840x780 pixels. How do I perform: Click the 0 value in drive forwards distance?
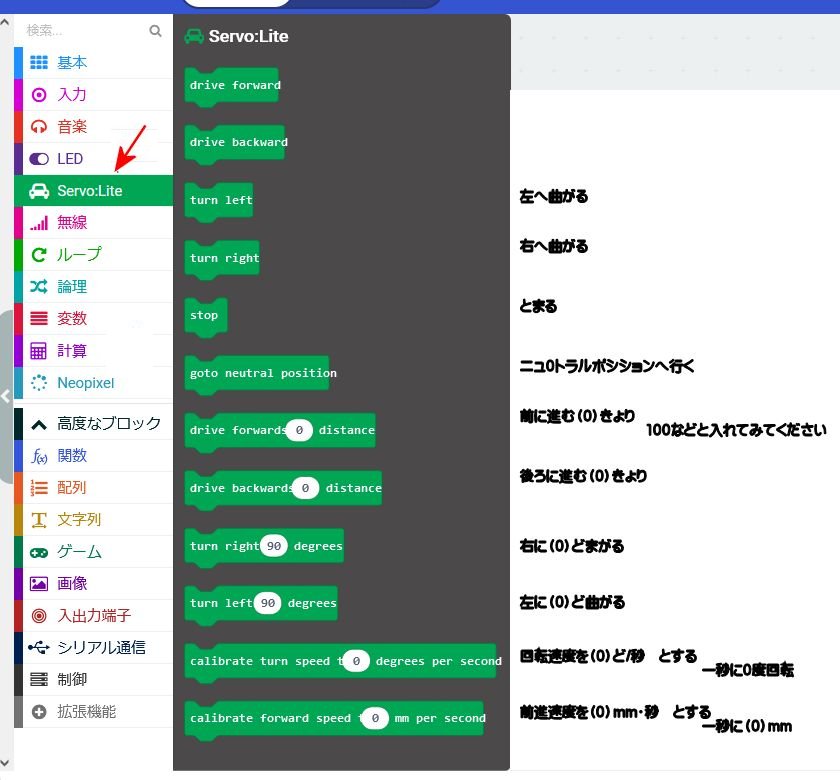click(299, 431)
